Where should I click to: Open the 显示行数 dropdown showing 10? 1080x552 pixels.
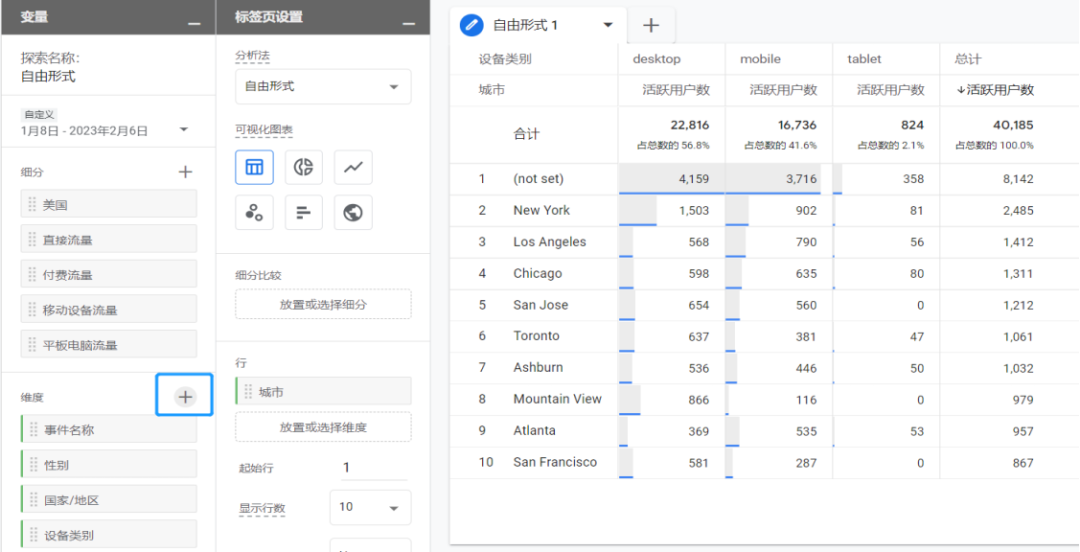tap(371, 507)
